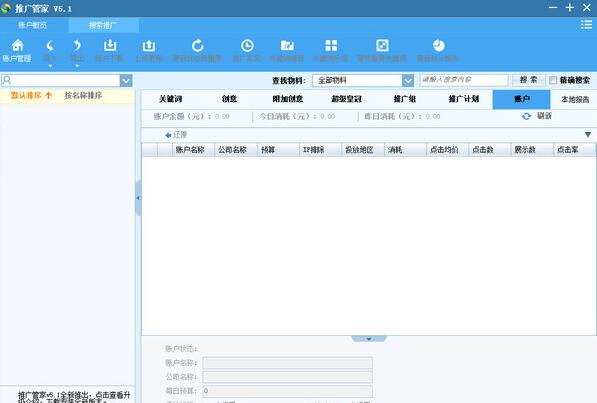Viewport: 597px width, 403px height.
Task: Switch to the 关键词 tab
Action: [171, 99]
